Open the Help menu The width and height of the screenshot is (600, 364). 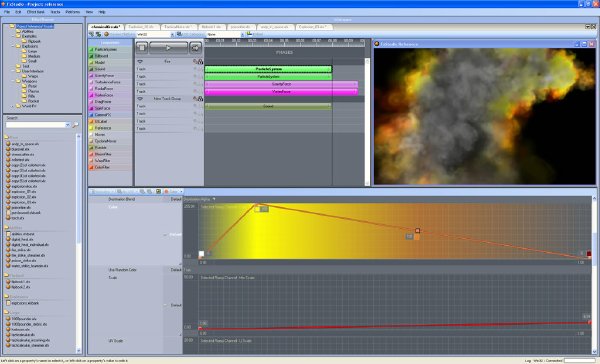pos(102,12)
